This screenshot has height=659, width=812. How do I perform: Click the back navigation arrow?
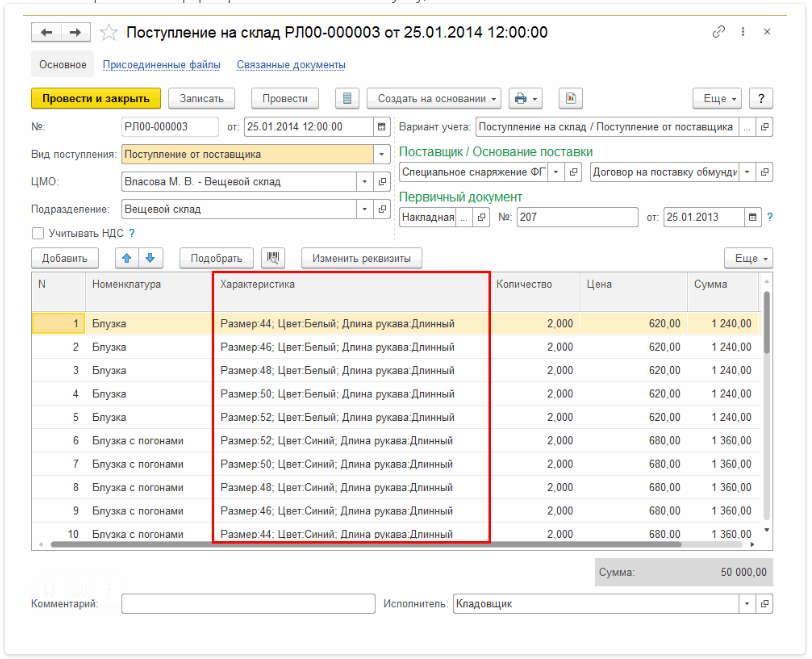click(46, 33)
